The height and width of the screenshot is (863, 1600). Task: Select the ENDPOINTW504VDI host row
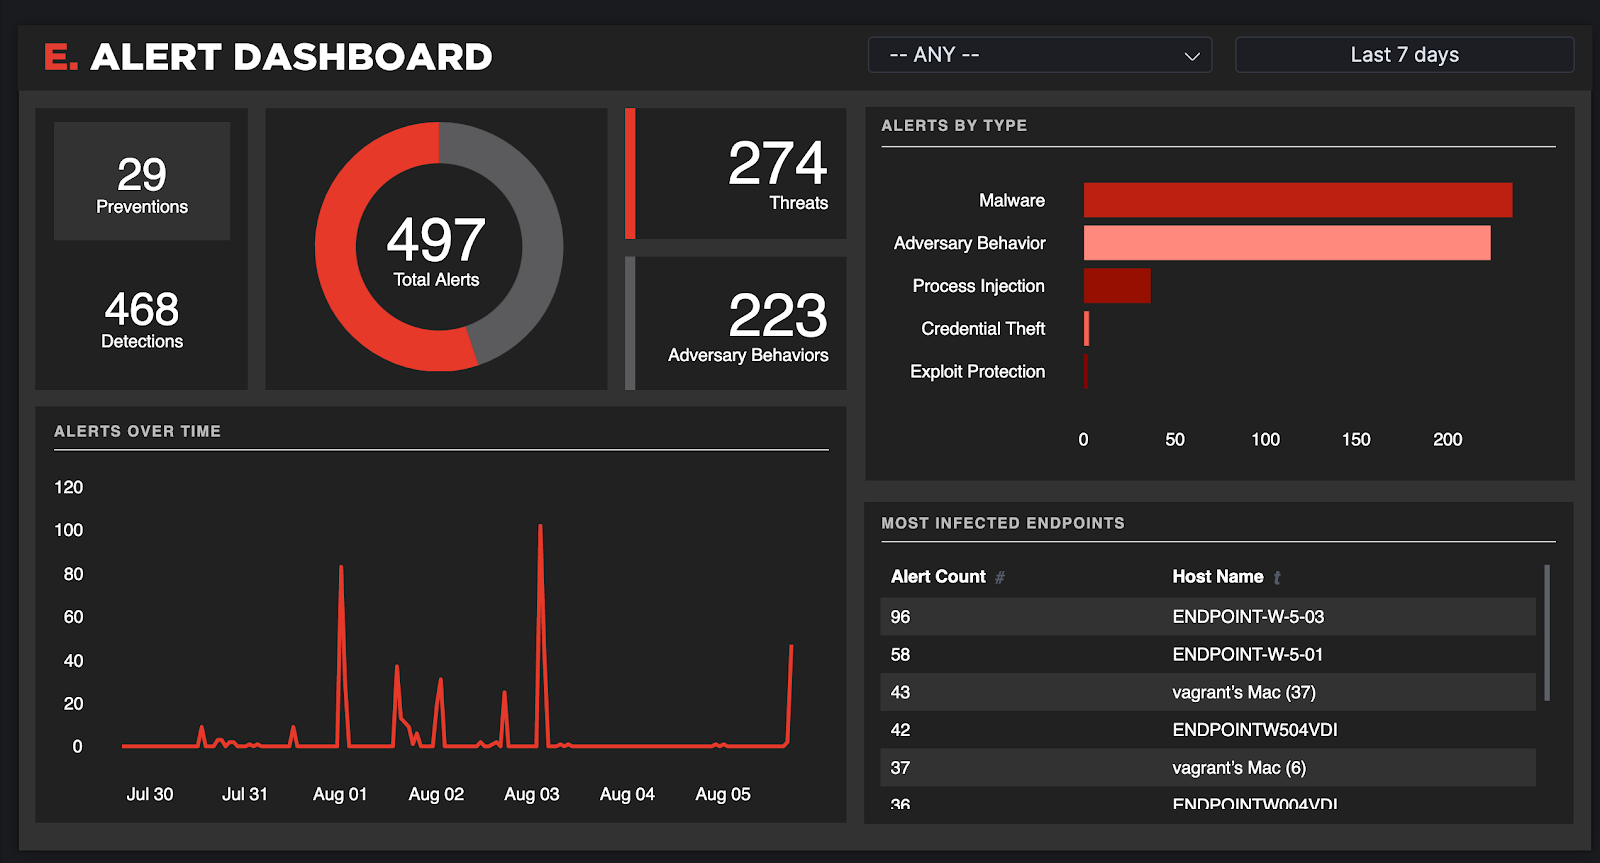click(x=1208, y=730)
